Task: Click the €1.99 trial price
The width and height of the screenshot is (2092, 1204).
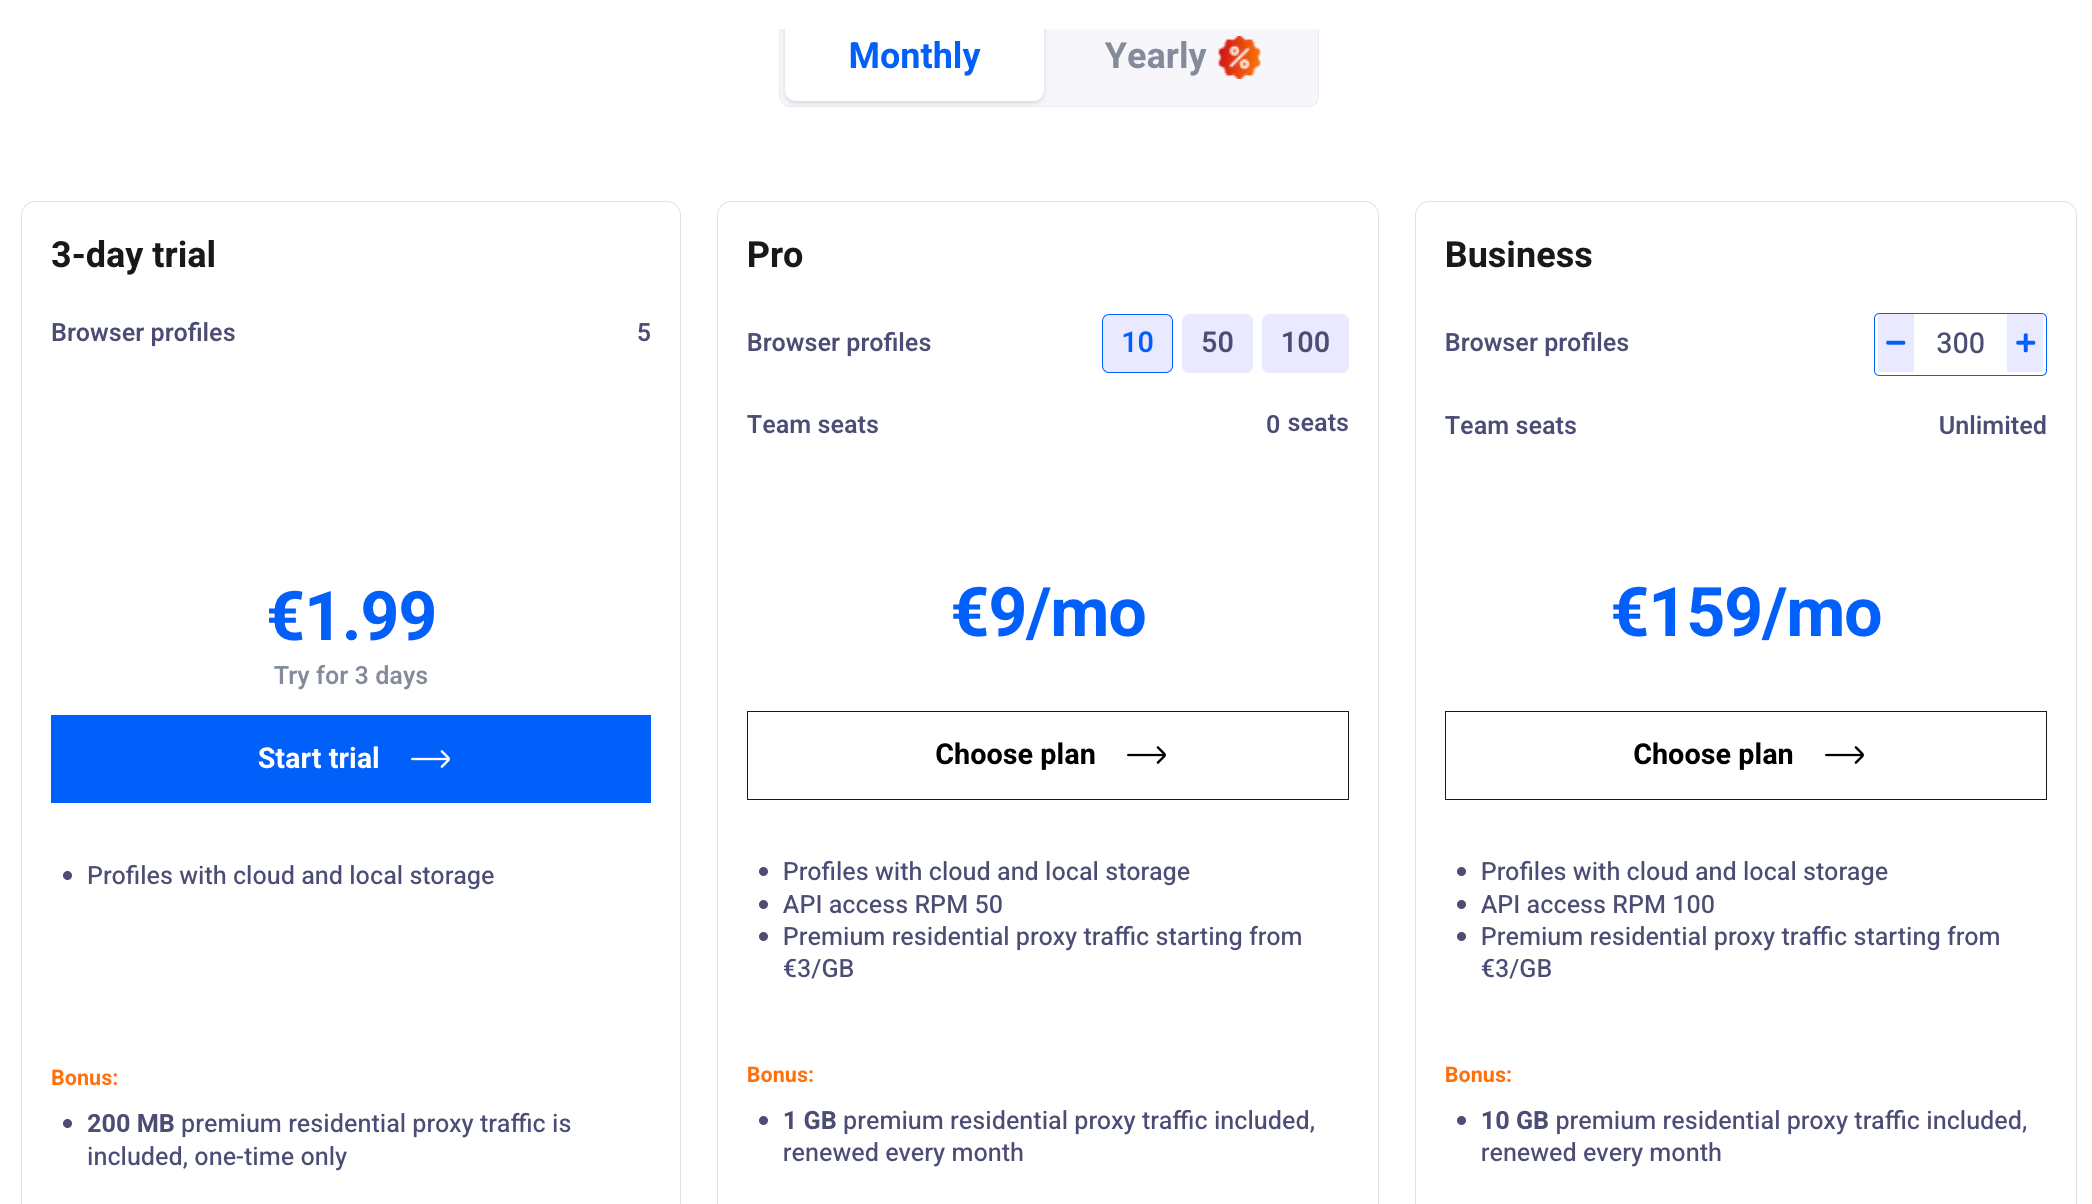Action: click(352, 615)
